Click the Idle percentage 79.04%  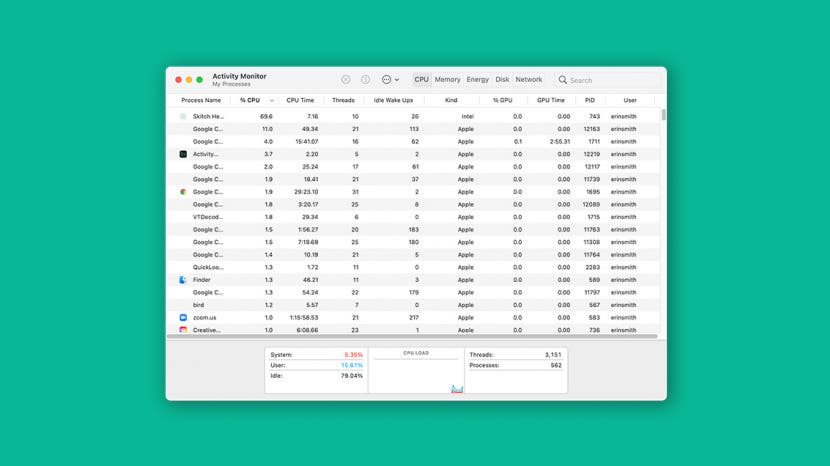351,376
